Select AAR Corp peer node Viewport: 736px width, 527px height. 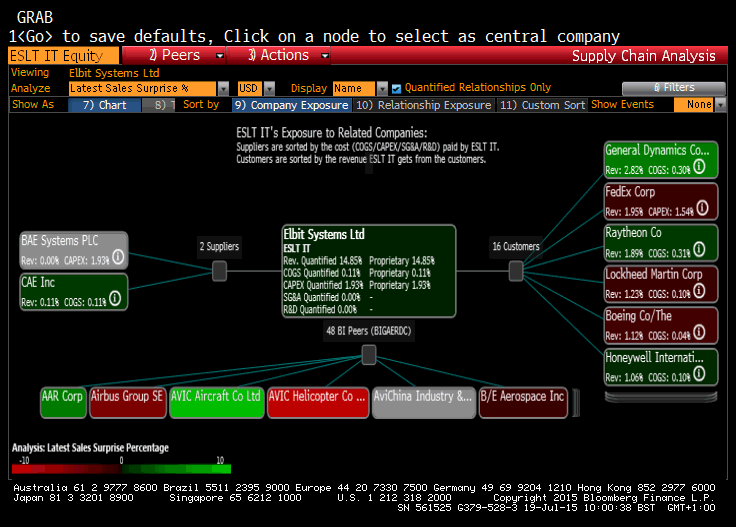[x=63, y=402]
